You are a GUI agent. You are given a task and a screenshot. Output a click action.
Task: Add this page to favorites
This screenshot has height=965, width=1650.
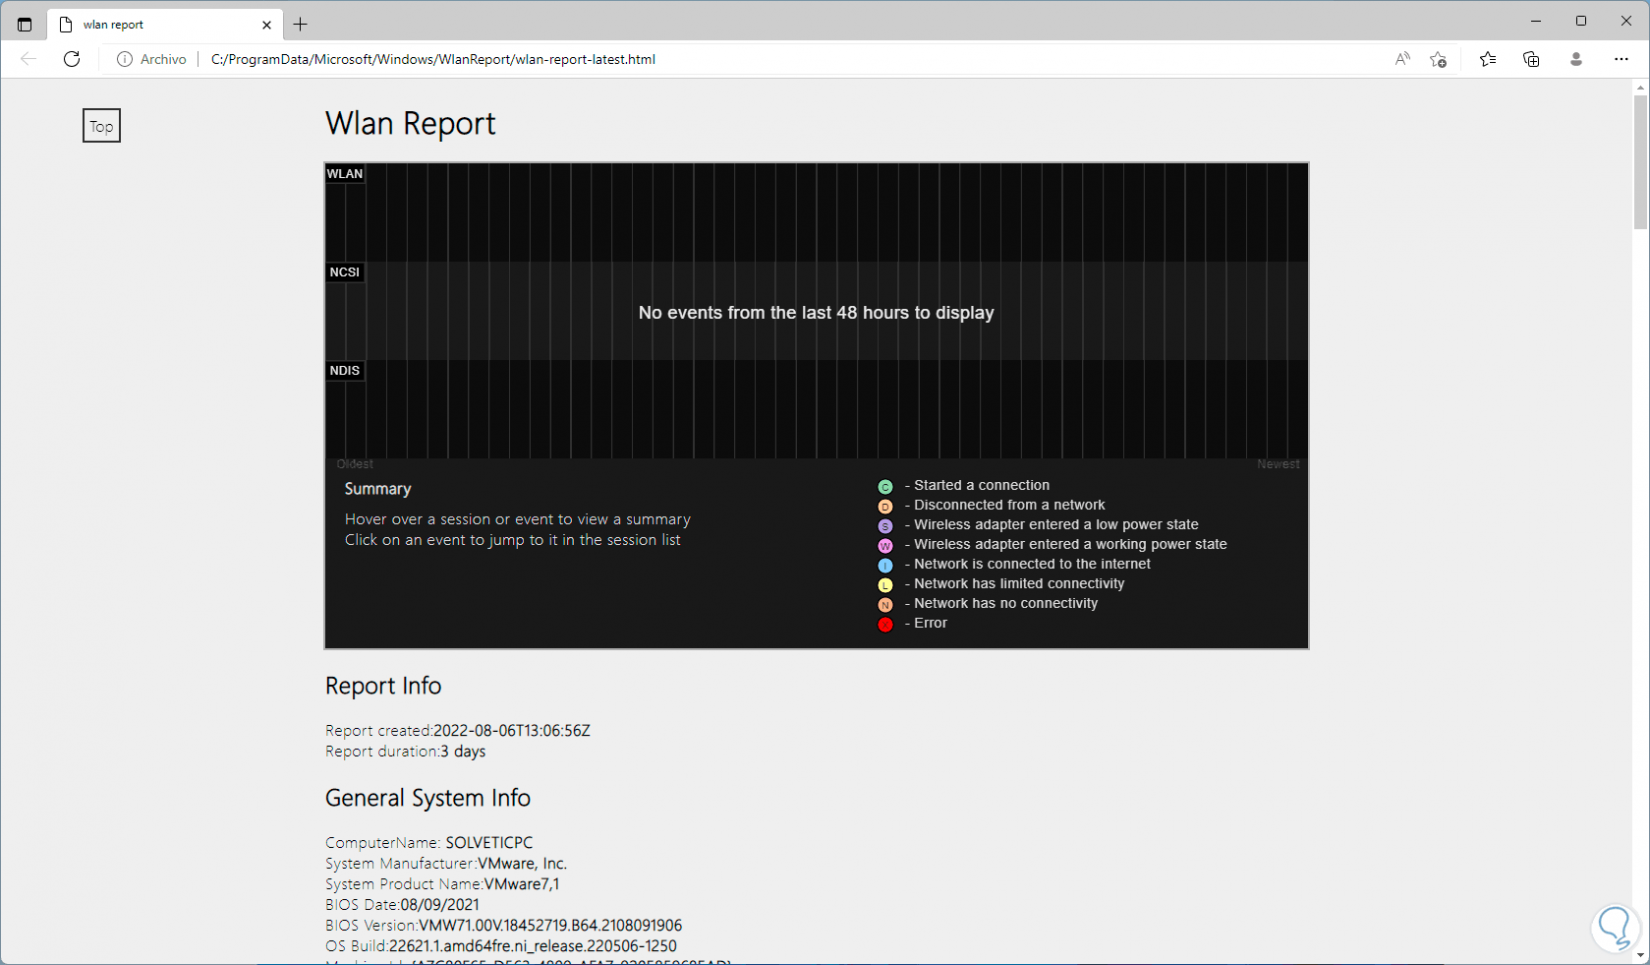[x=1438, y=59]
